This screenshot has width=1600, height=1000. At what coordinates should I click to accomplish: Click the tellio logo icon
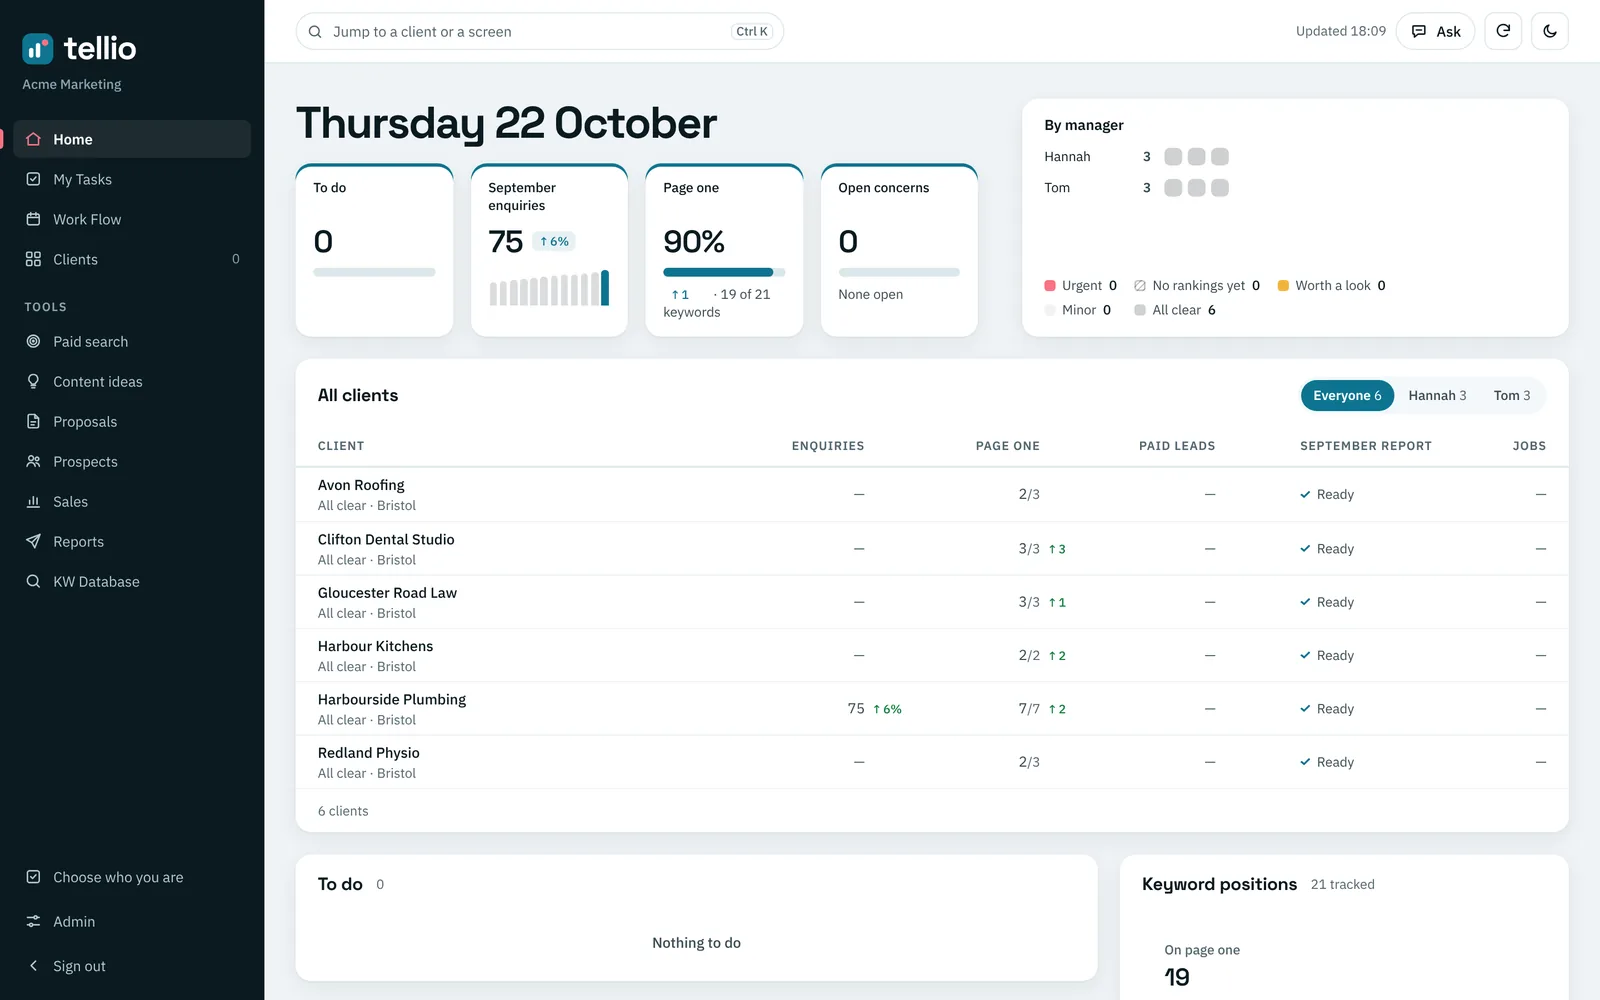(x=38, y=48)
